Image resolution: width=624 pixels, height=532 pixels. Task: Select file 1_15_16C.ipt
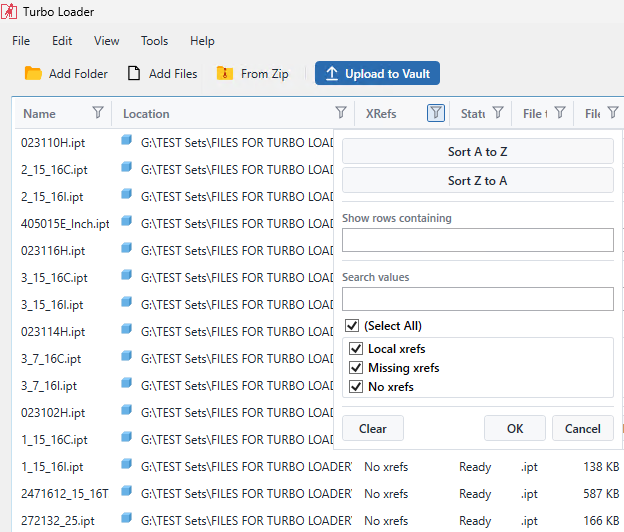[54, 440]
